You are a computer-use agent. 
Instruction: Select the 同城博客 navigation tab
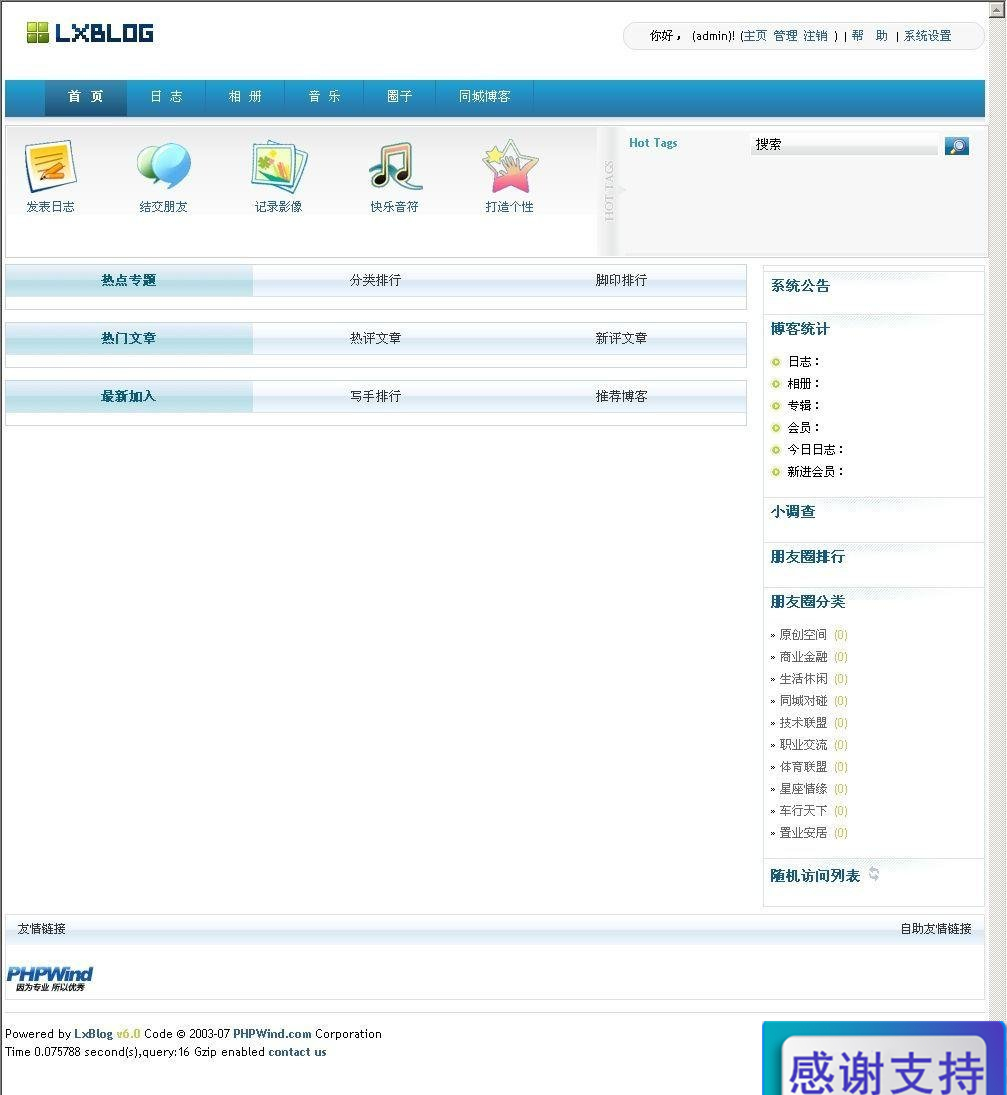tap(485, 96)
